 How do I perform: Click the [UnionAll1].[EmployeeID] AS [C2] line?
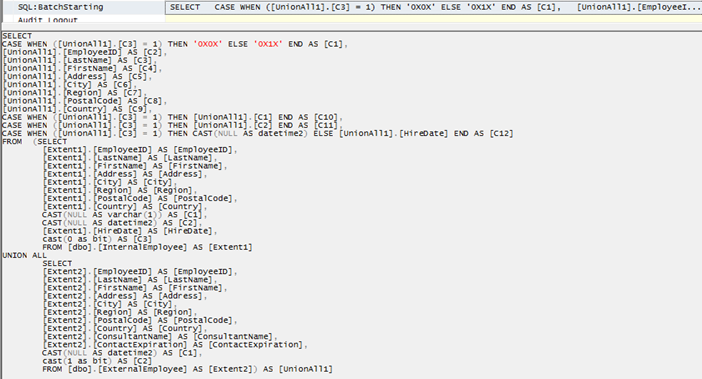click(x=85, y=52)
